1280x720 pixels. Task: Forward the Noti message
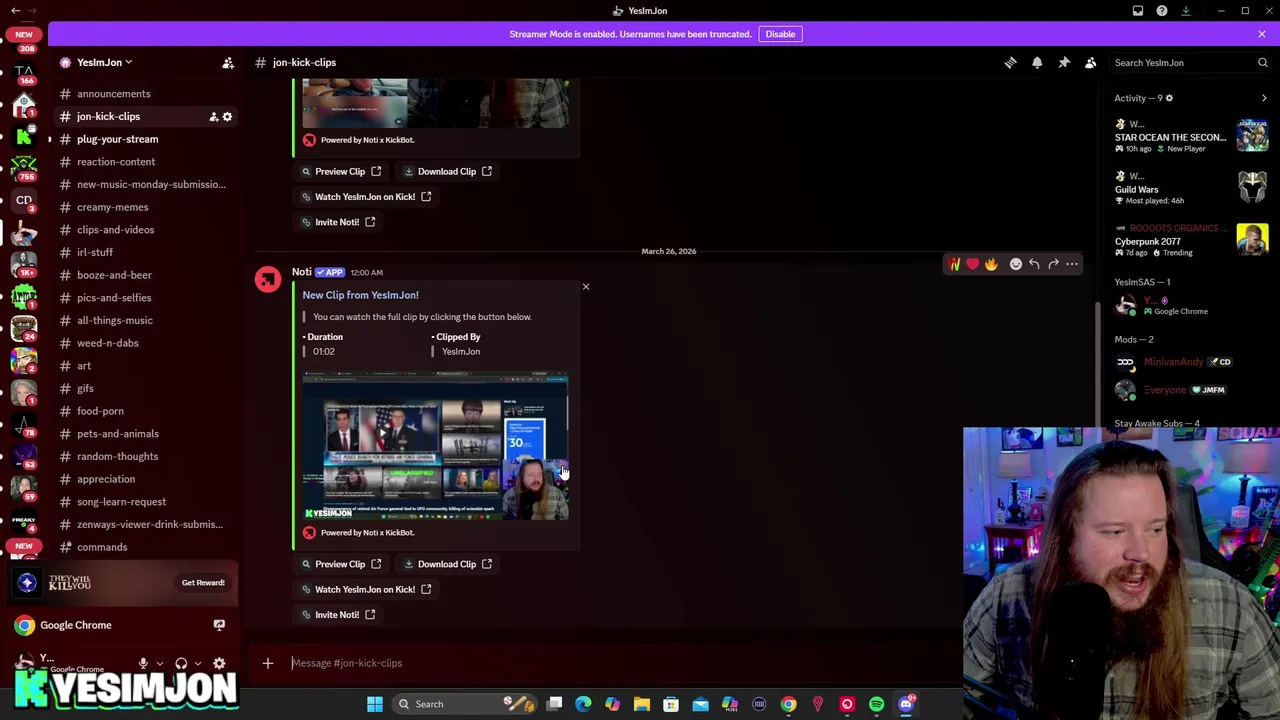point(1053,264)
